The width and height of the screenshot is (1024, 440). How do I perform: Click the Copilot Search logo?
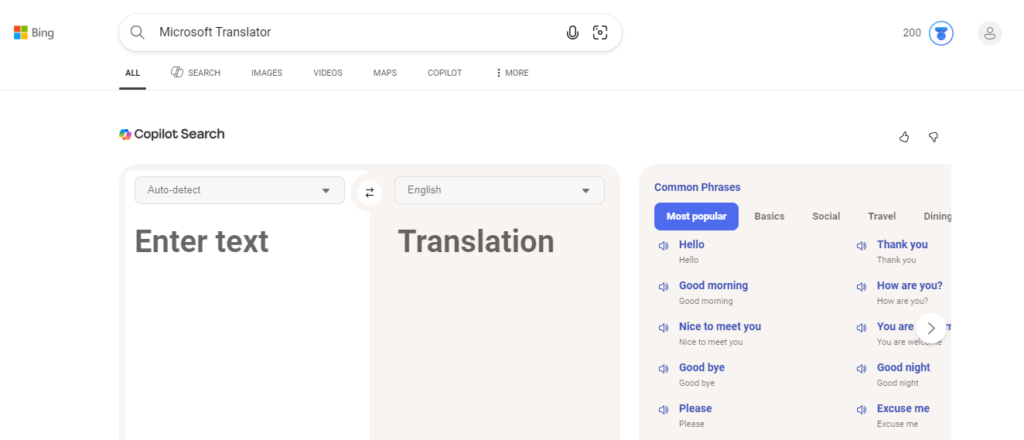click(172, 134)
